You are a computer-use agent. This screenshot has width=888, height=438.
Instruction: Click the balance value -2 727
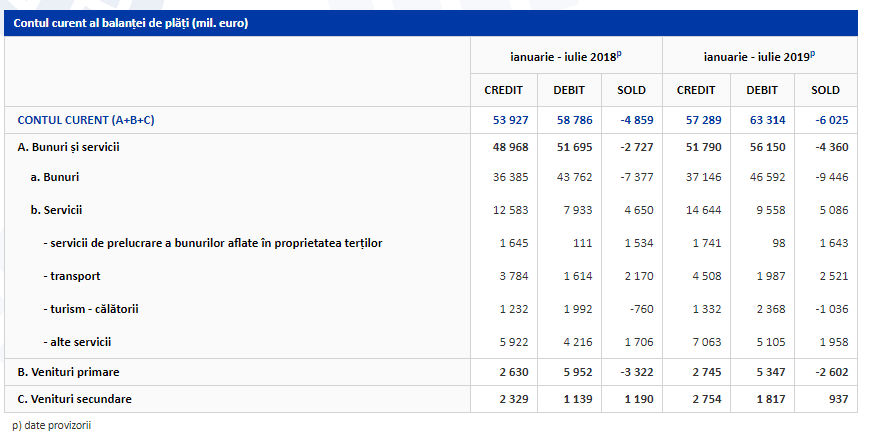[635, 147]
